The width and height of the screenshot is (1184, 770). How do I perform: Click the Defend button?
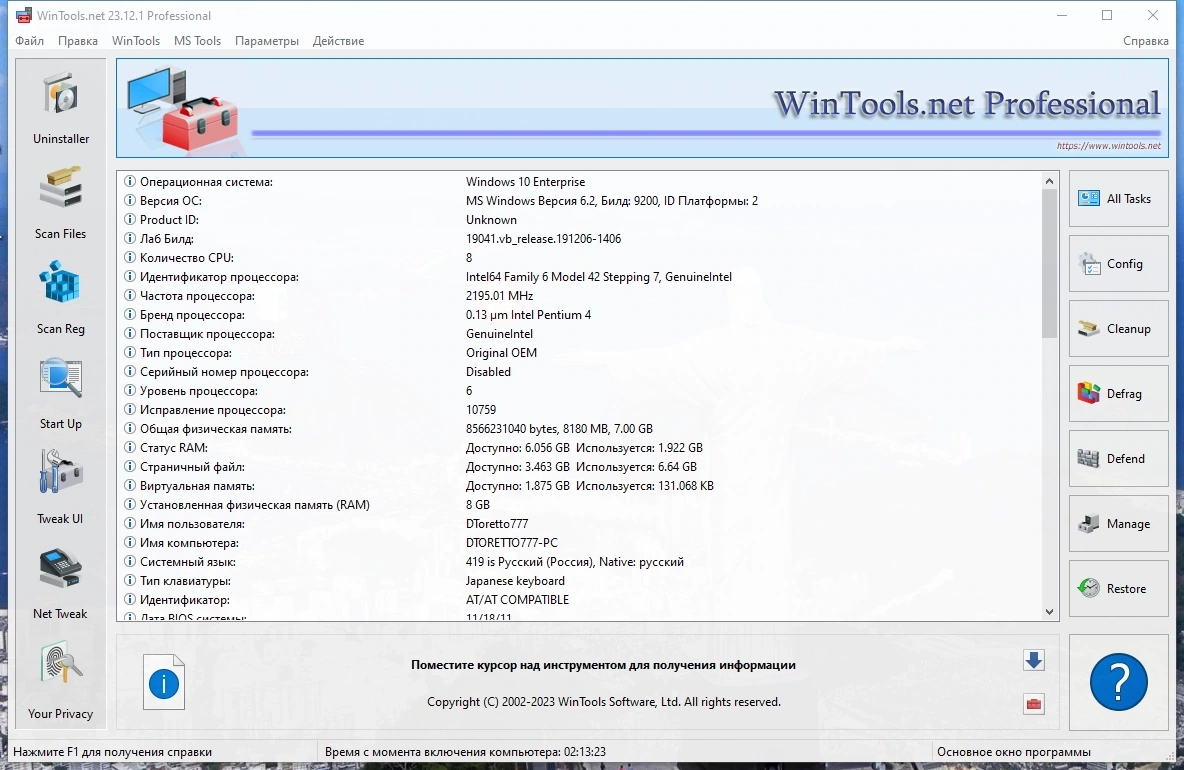click(x=1118, y=458)
